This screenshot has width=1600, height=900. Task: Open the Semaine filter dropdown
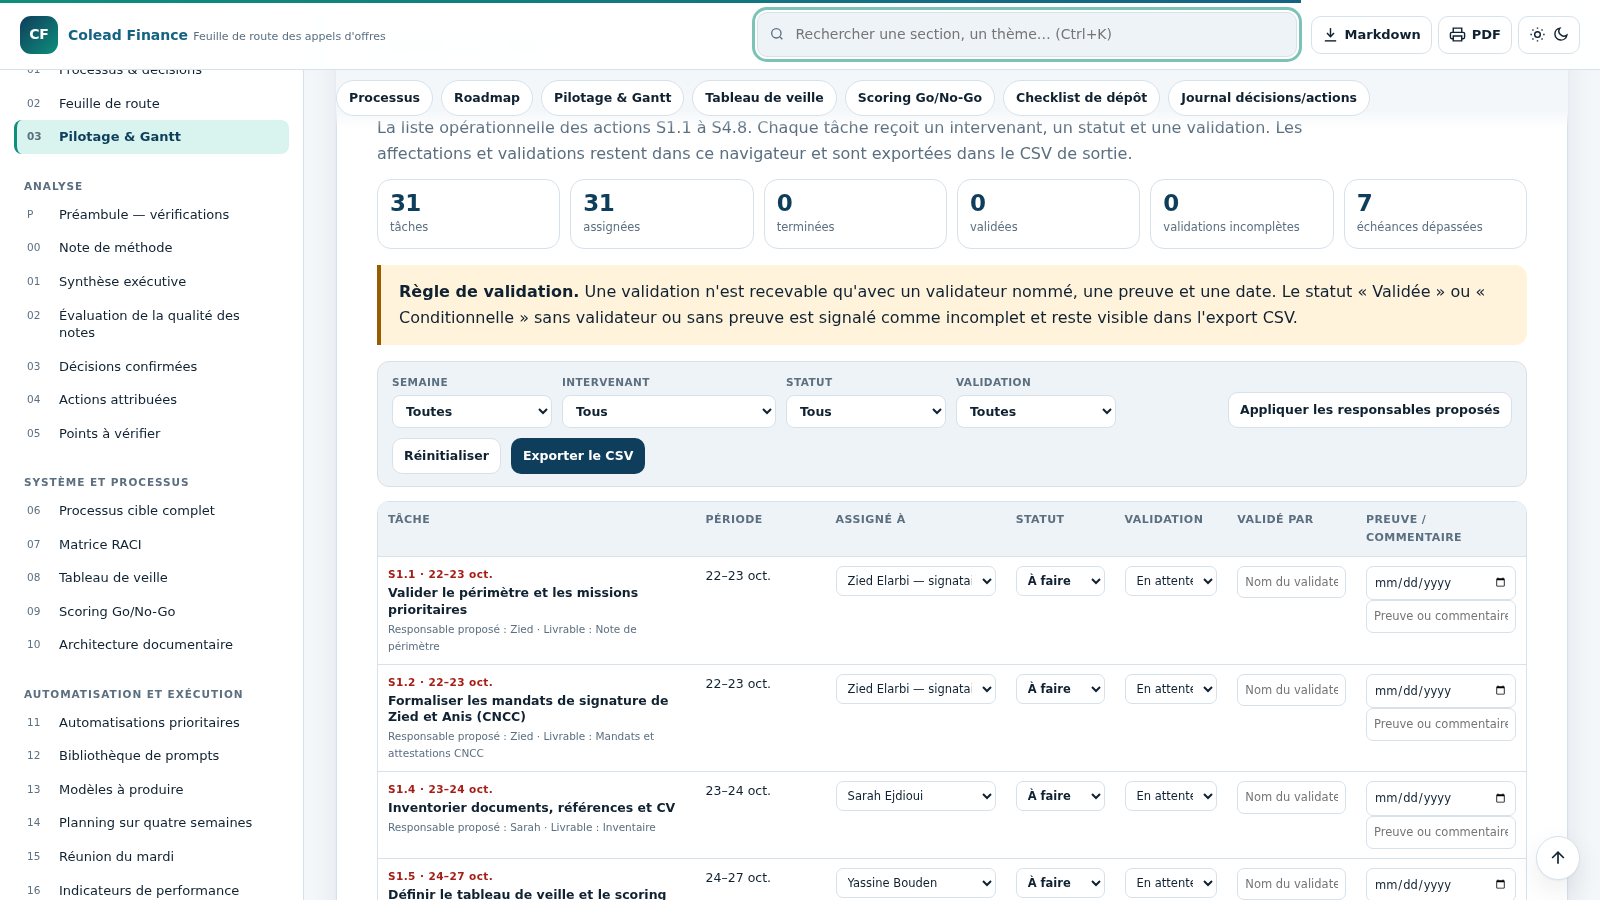[472, 411]
